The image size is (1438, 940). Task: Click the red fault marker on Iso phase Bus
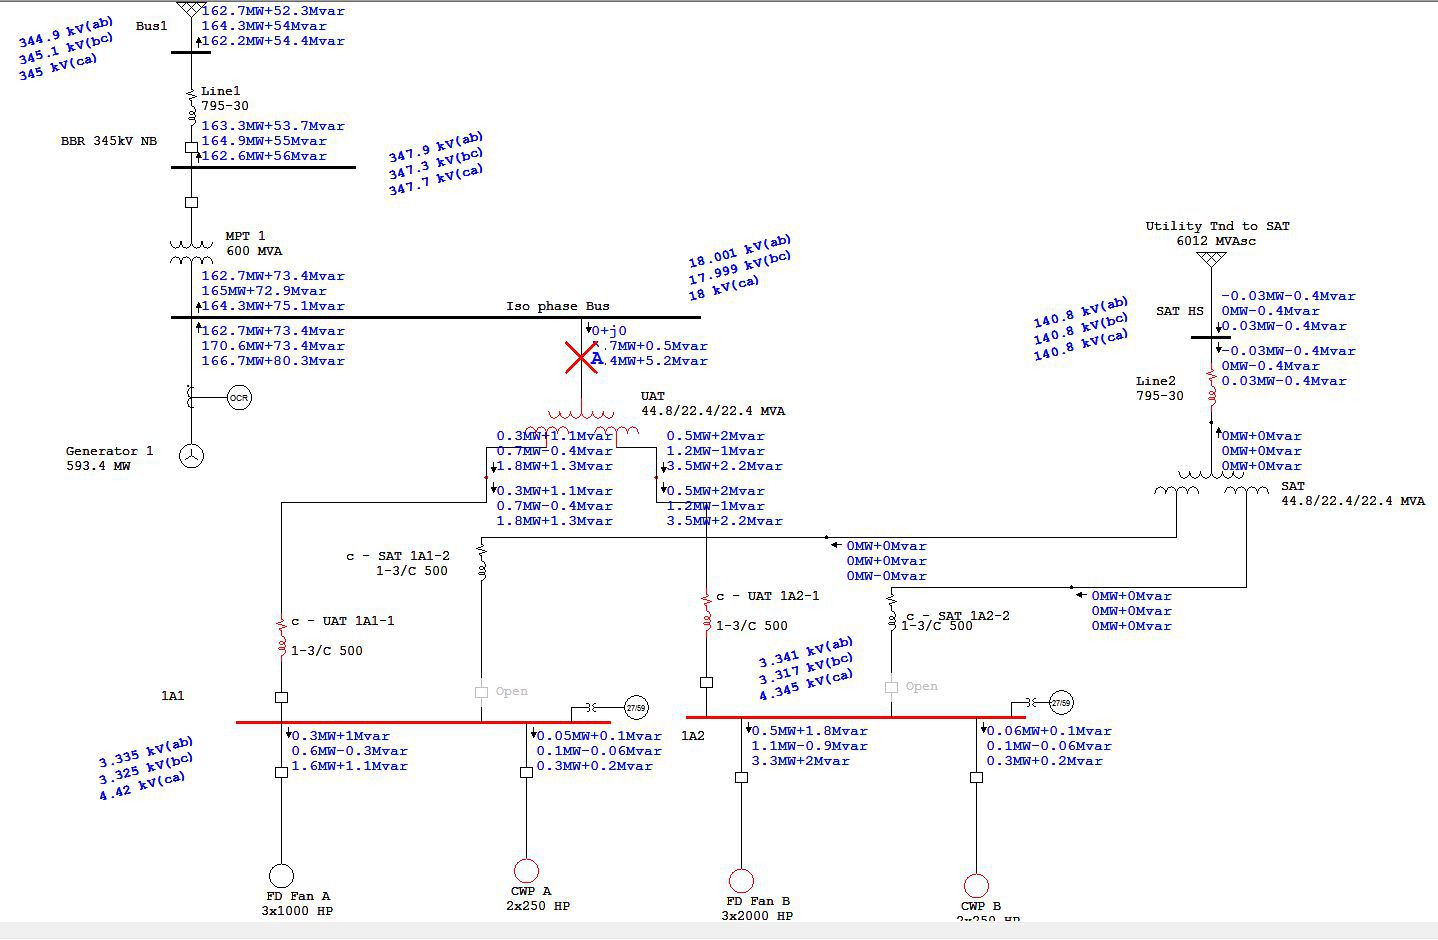(x=581, y=357)
